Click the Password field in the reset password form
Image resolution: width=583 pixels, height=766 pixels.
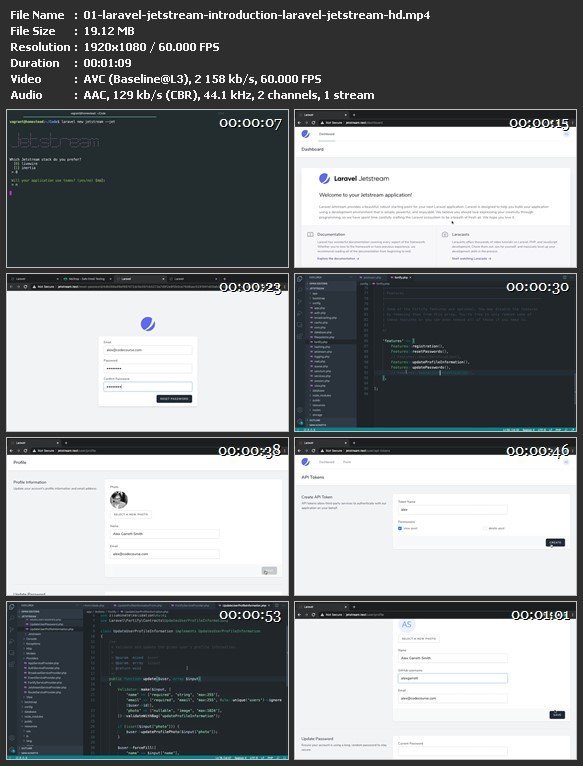click(x=148, y=368)
